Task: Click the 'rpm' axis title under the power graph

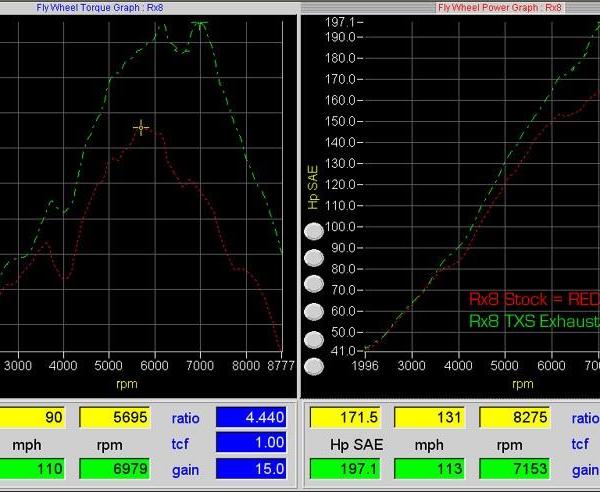Action: [523, 384]
